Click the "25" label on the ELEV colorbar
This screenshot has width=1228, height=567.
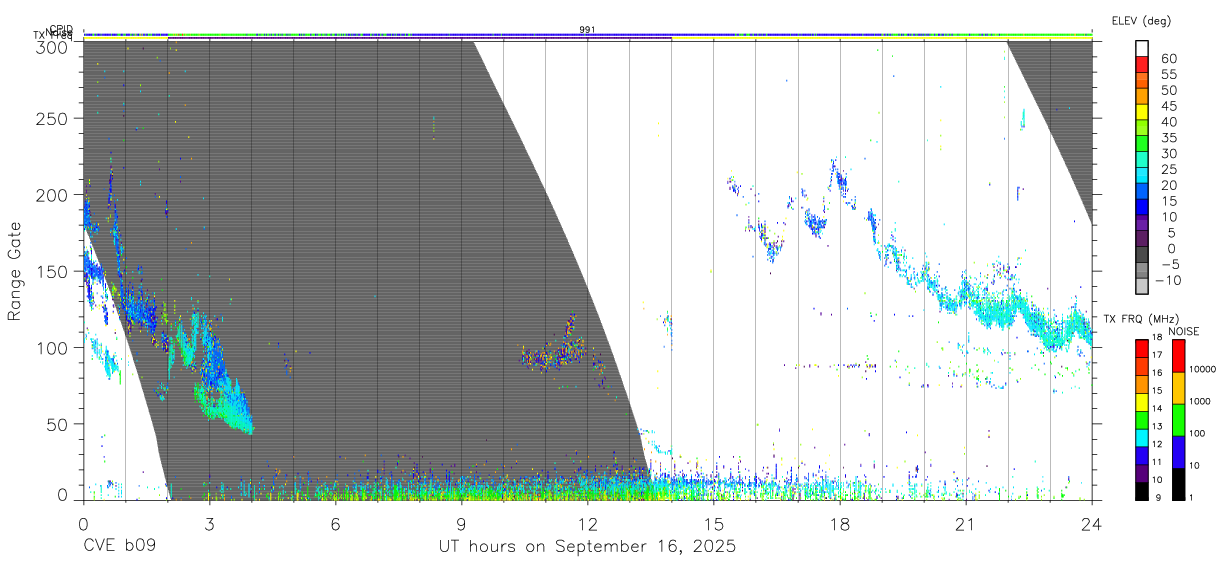[1168, 169]
